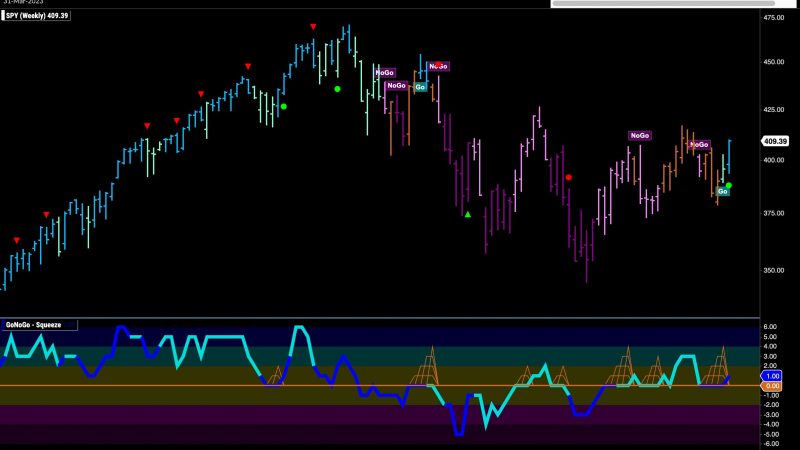Click the green up-triangle signal marker
800x450 pixels.
click(x=468, y=214)
